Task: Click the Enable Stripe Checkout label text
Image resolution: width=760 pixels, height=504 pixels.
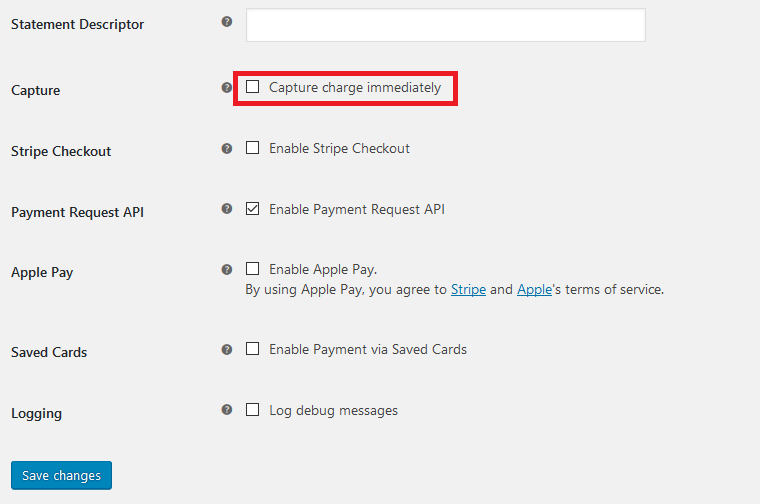Action: (x=339, y=148)
